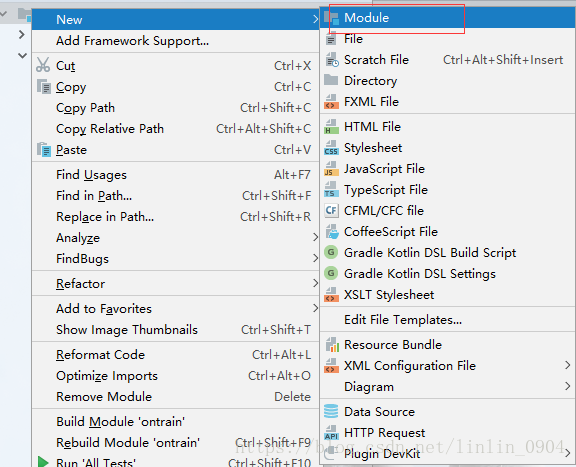Screen dimensions: 576x467
Task: Select Copy Relative Path entry
Action: (175, 129)
